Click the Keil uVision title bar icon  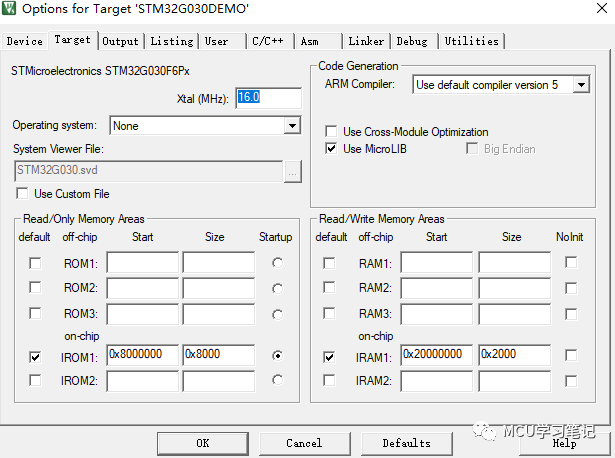coord(9,8)
